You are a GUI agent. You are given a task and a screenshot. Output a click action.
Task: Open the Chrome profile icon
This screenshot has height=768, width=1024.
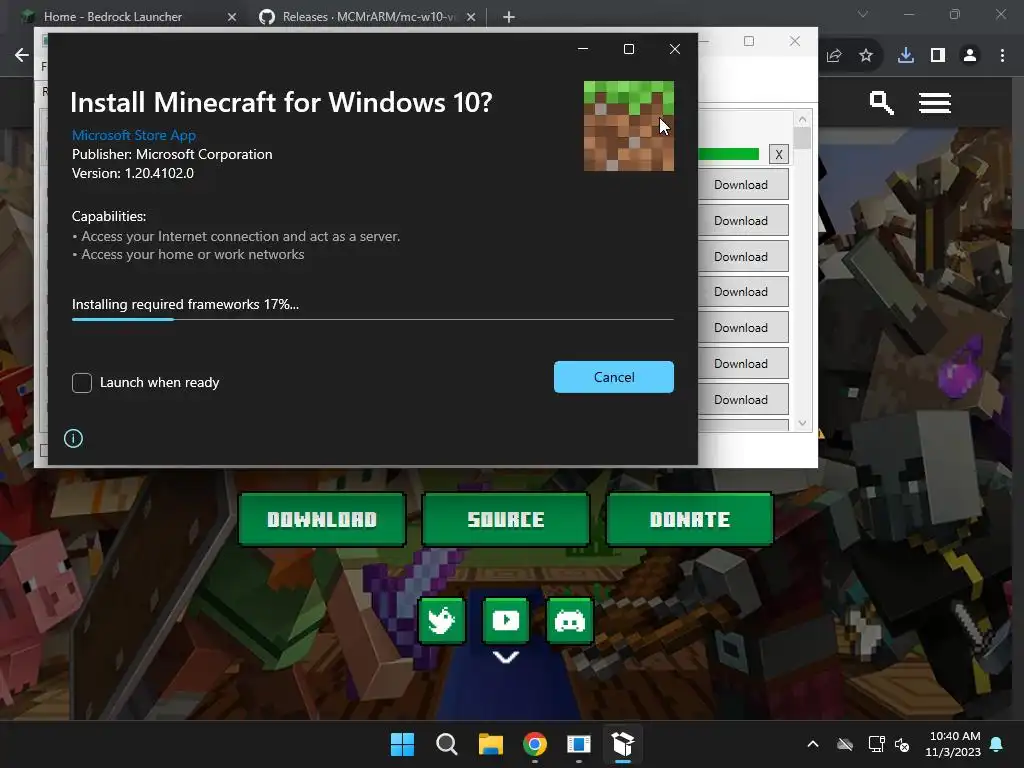click(970, 56)
